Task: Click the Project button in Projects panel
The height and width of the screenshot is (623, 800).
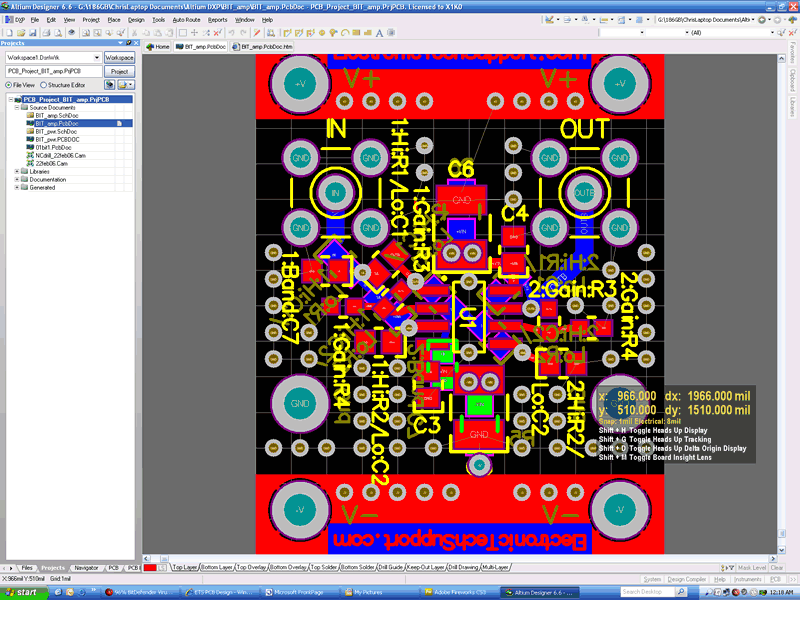Action: pyautogui.click(x=119, y=71)
